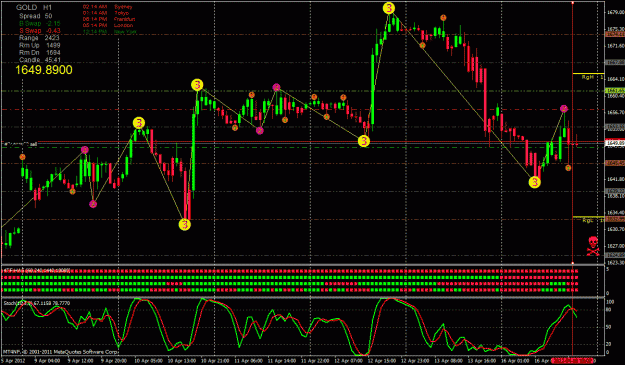
Task: Click the large yellow 1649.8900 price
Action: click(44, 70)
